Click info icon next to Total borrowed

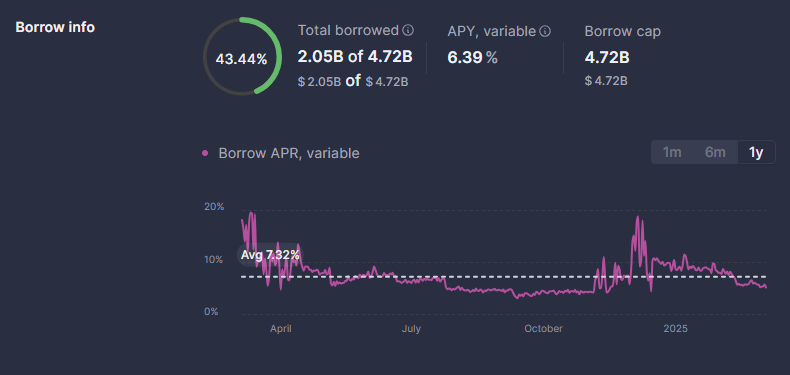pos(408,31)
